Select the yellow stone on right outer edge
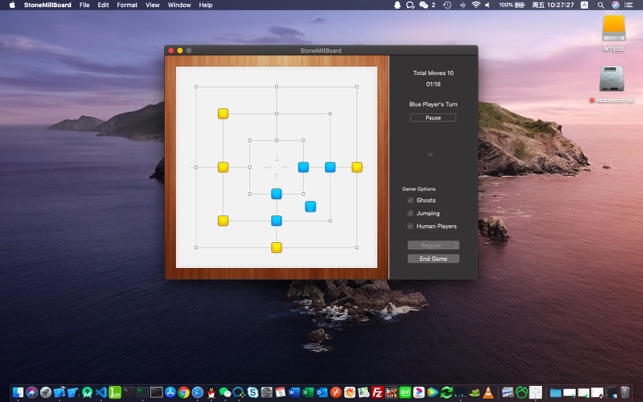 (357, 167)
